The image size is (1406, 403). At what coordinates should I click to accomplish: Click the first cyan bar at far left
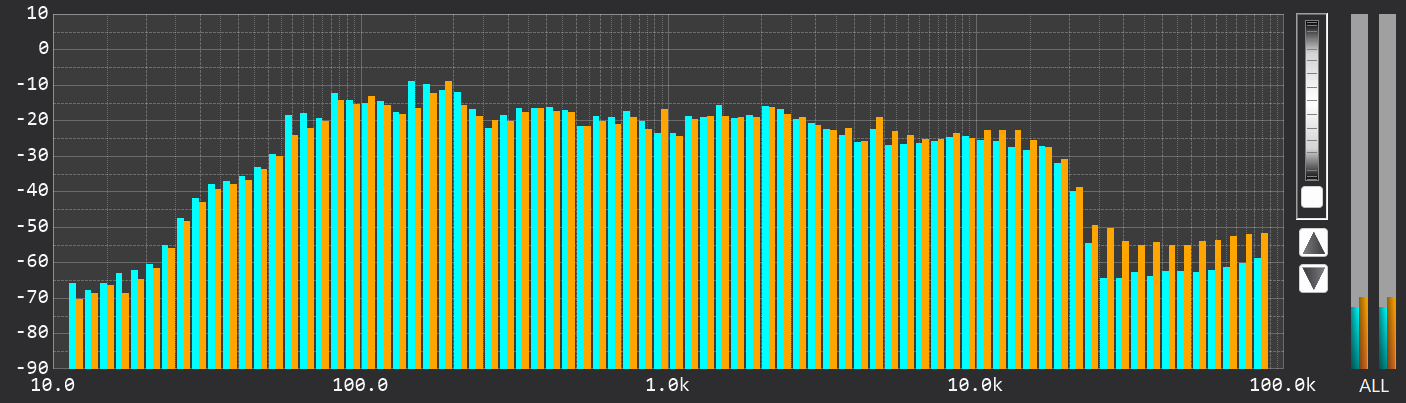pos(72,325)
